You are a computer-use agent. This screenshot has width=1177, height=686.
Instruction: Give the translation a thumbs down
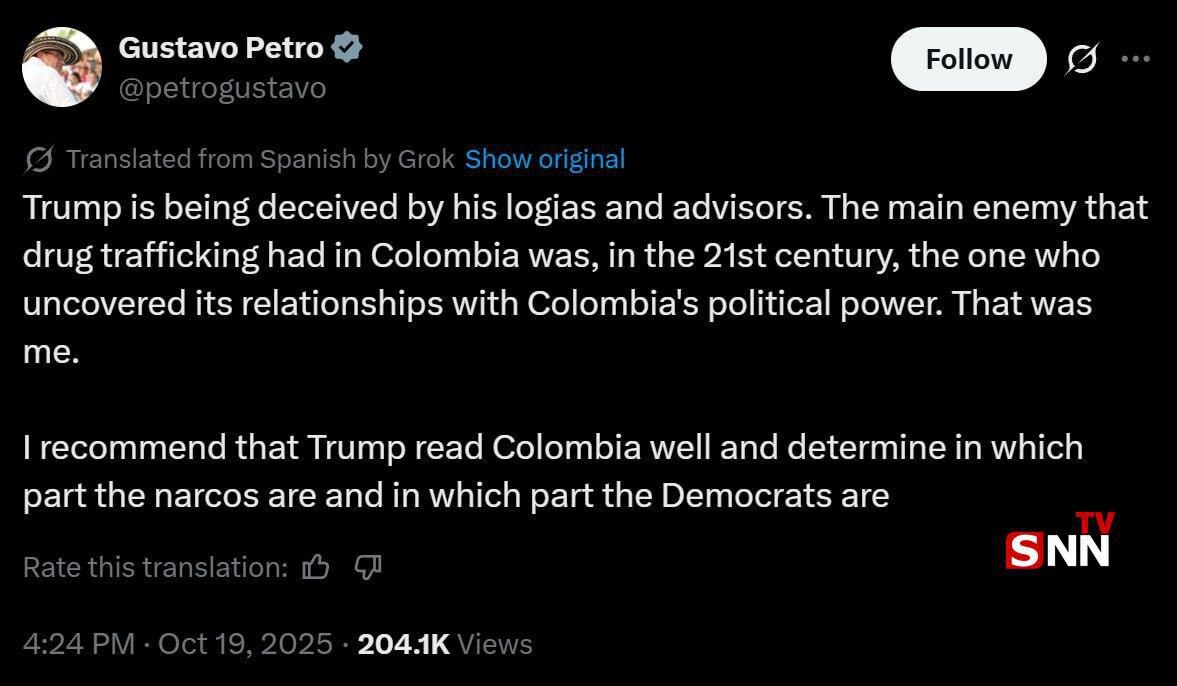point(368,568)
